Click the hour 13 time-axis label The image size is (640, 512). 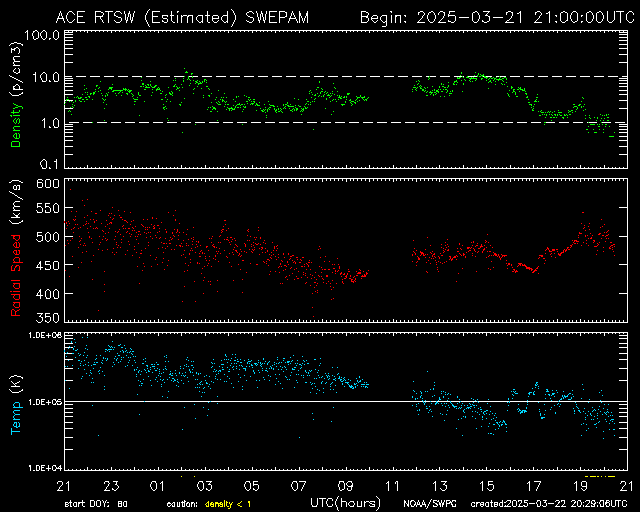[x=440, y=486]
